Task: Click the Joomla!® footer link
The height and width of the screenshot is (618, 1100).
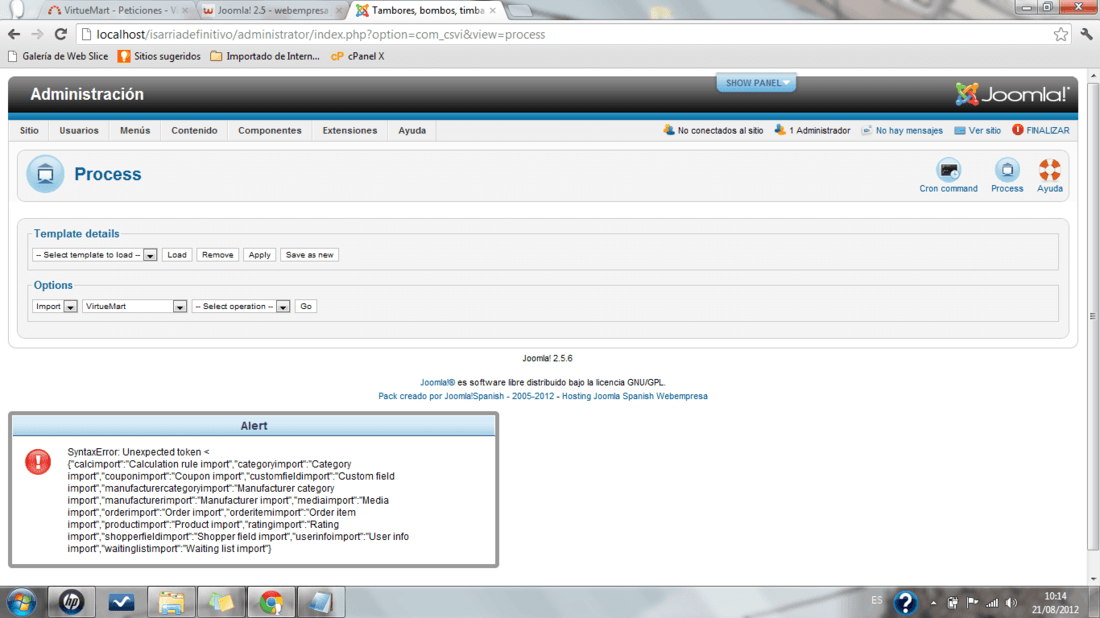Action: tap(437, 383)
